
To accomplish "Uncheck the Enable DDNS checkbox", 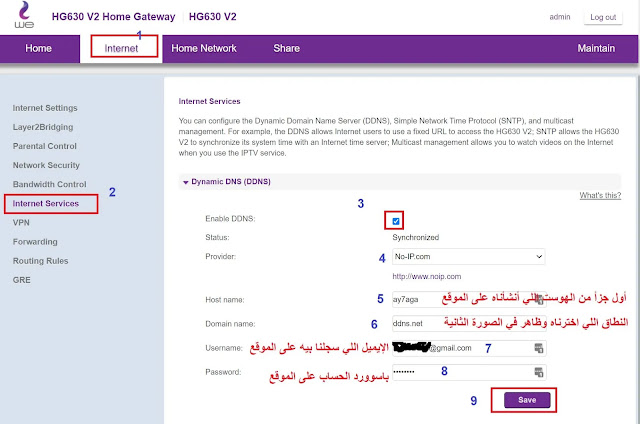I will click(x=396, y=221).
